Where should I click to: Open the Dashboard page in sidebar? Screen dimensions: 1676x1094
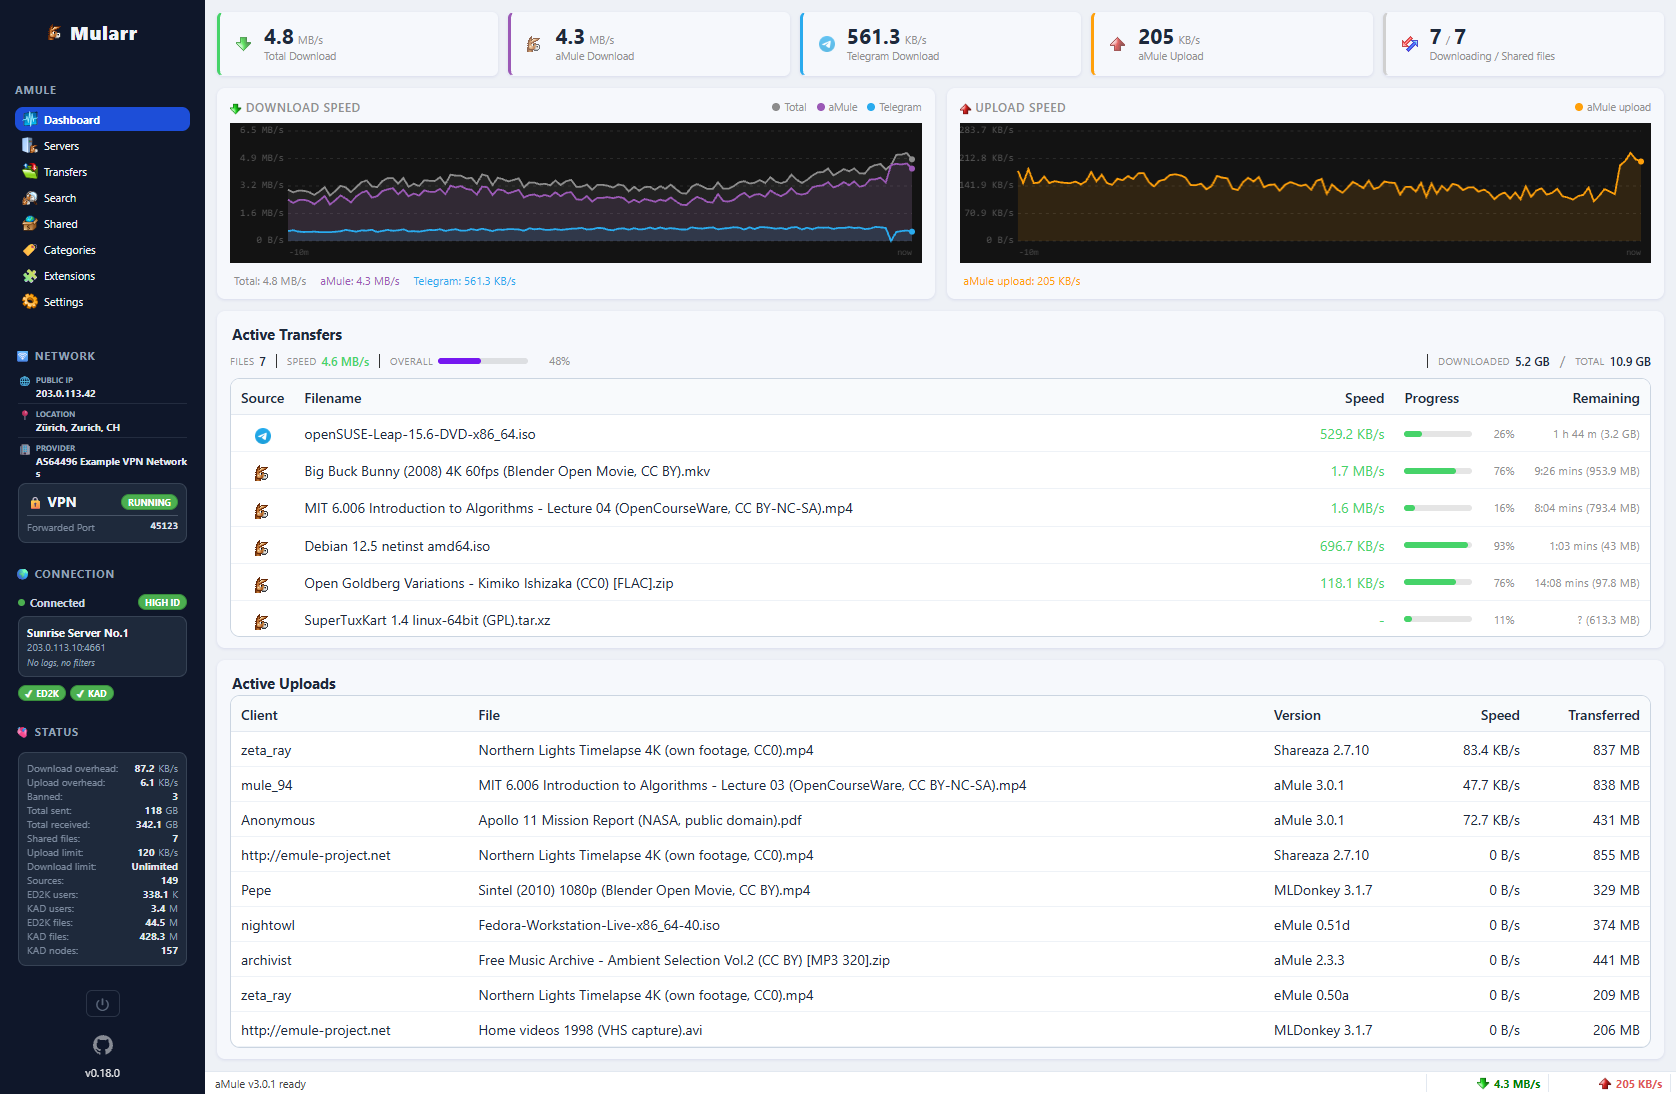102,119
